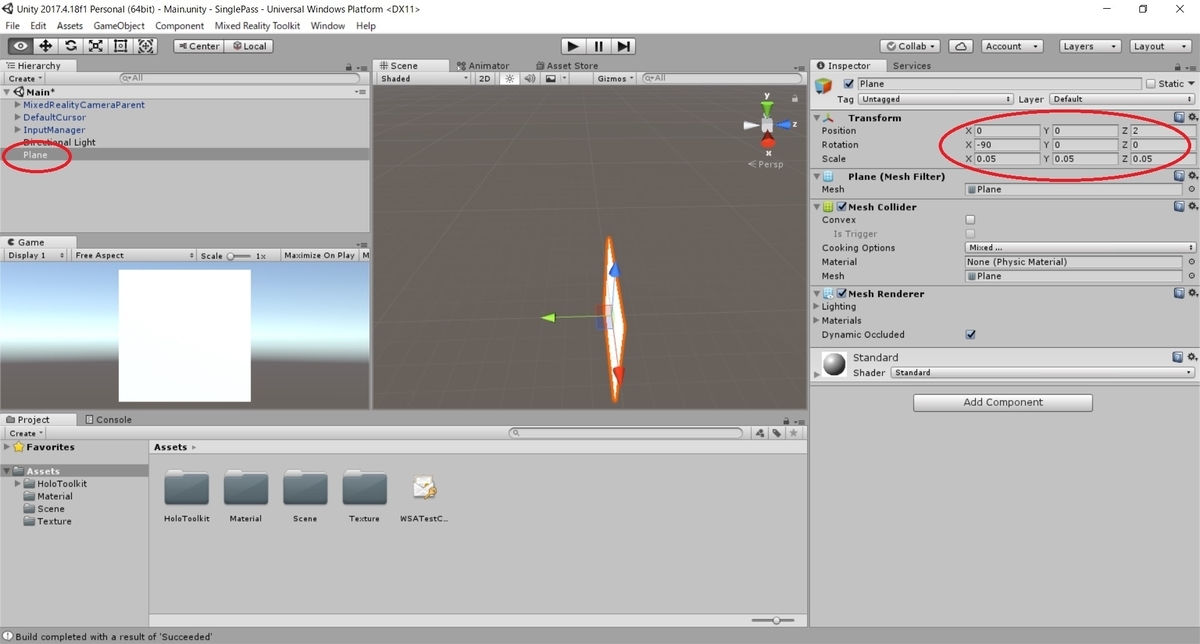Expand MixedRealityCameraParent in Hierarchy
Viewport: 1200px width, 644px height.
(17, 104)
